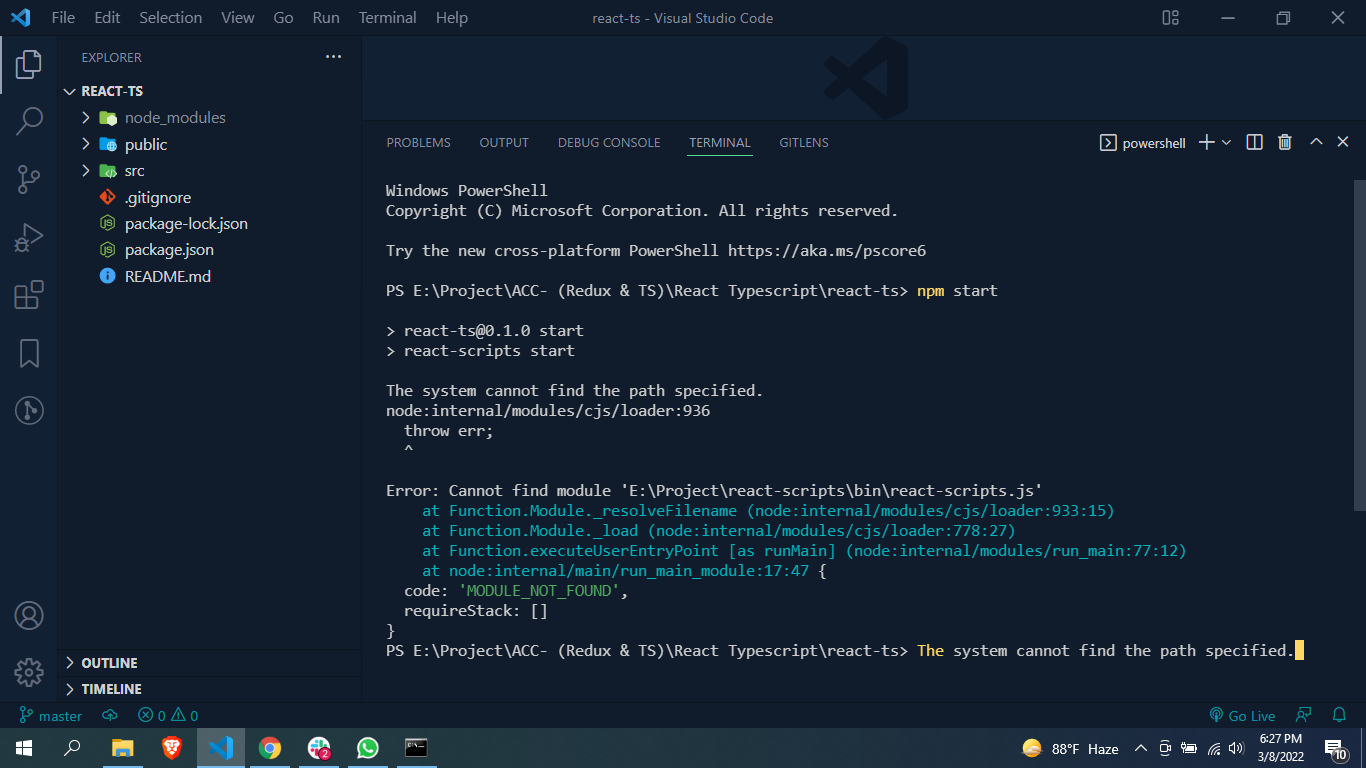Open the Extensions view

29,295
